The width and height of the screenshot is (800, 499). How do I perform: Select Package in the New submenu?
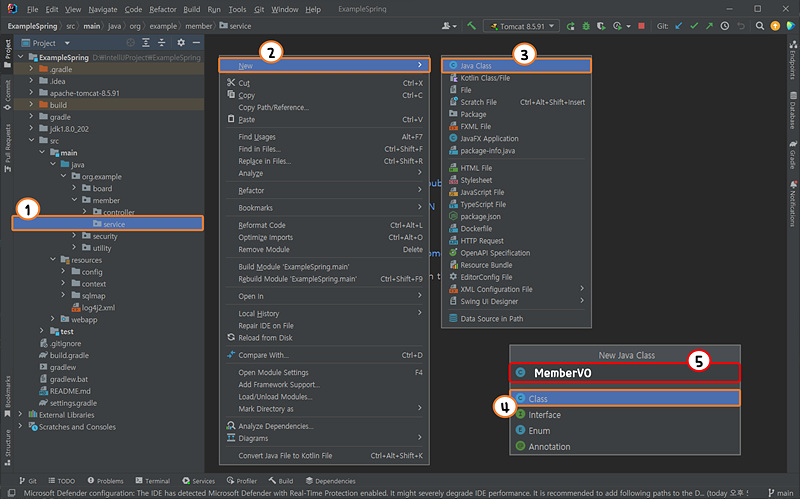[516, 114]
